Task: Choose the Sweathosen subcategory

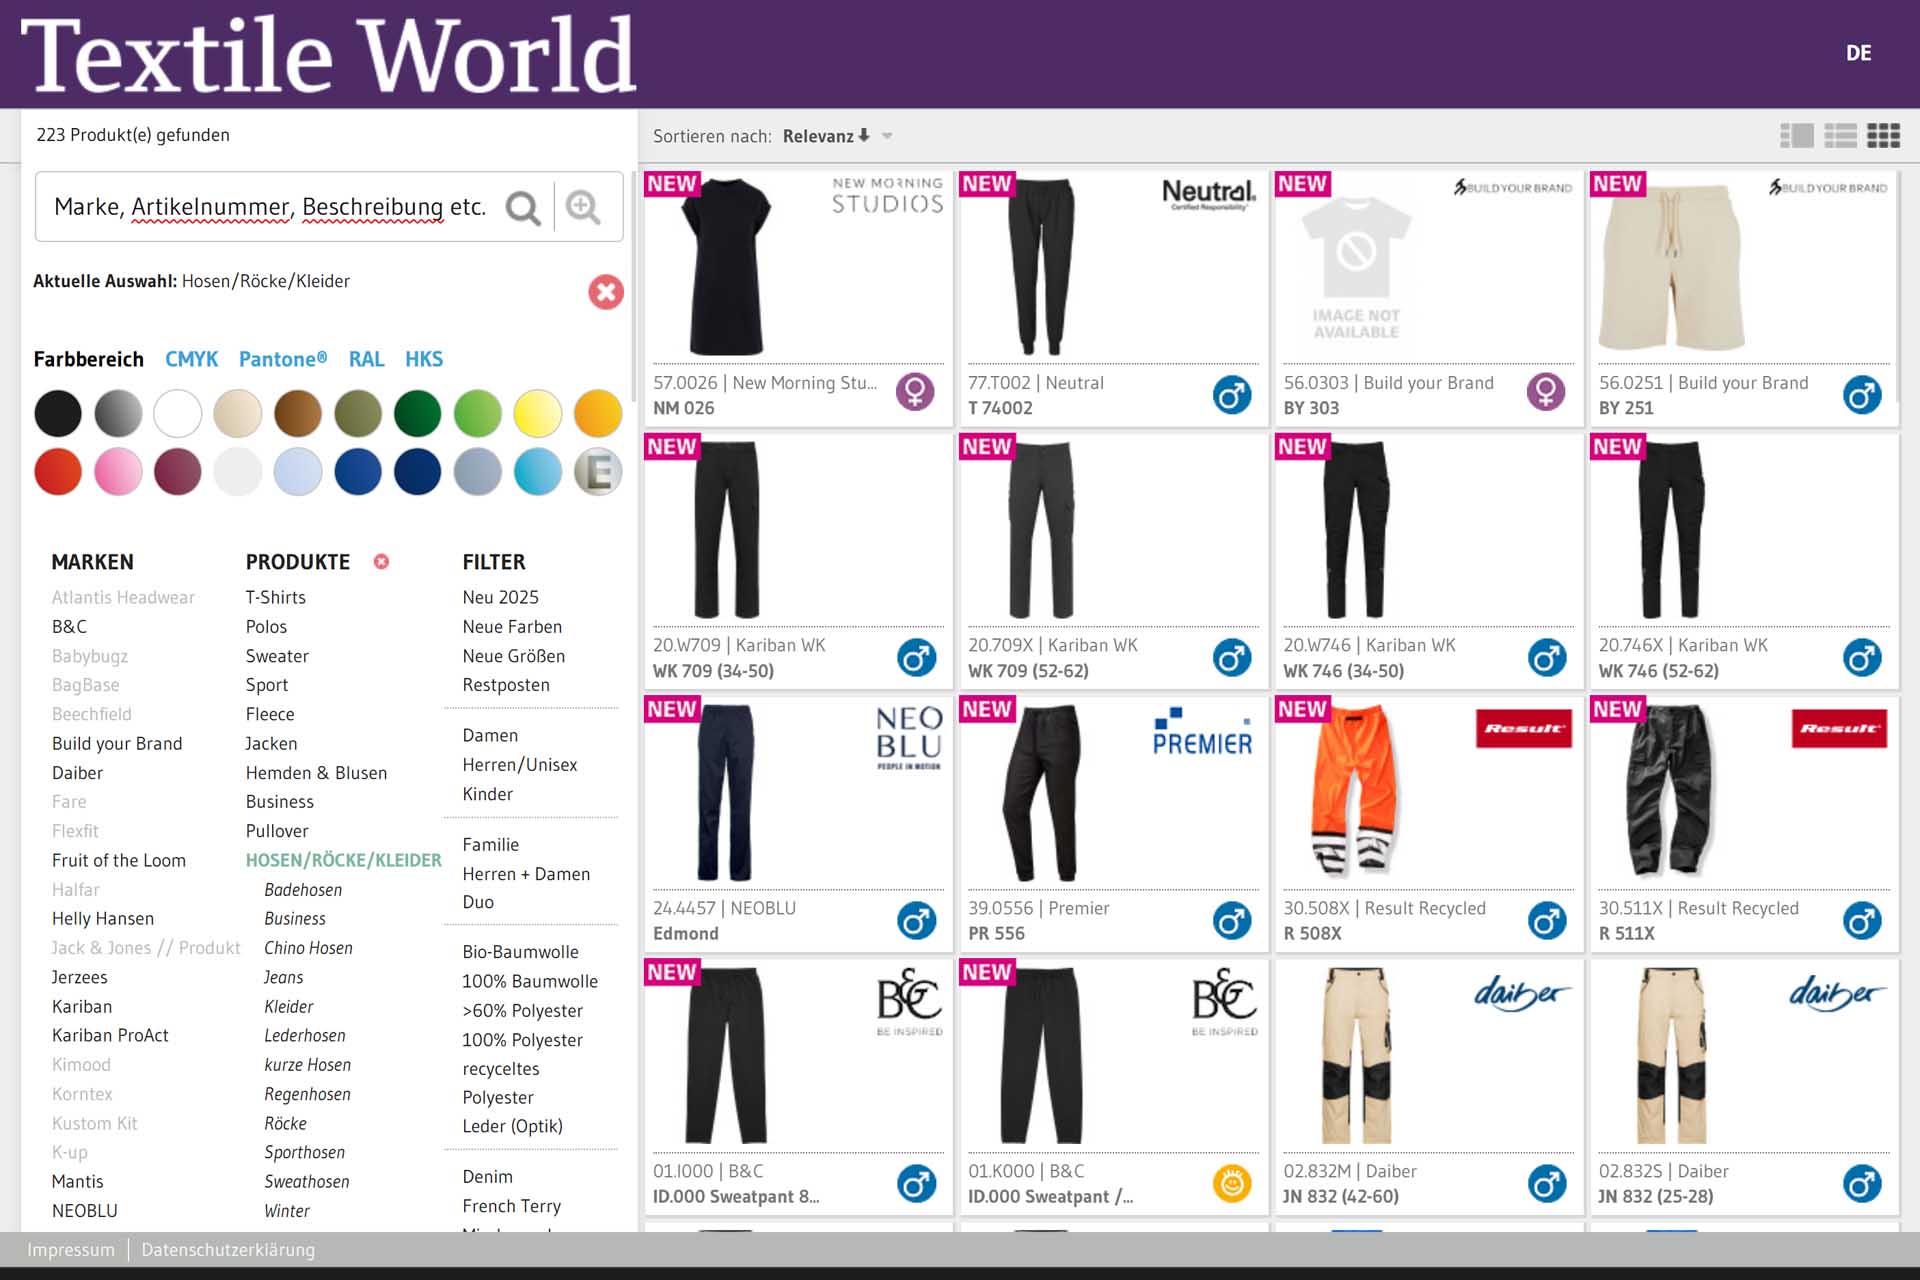Action: point(306,1182)
